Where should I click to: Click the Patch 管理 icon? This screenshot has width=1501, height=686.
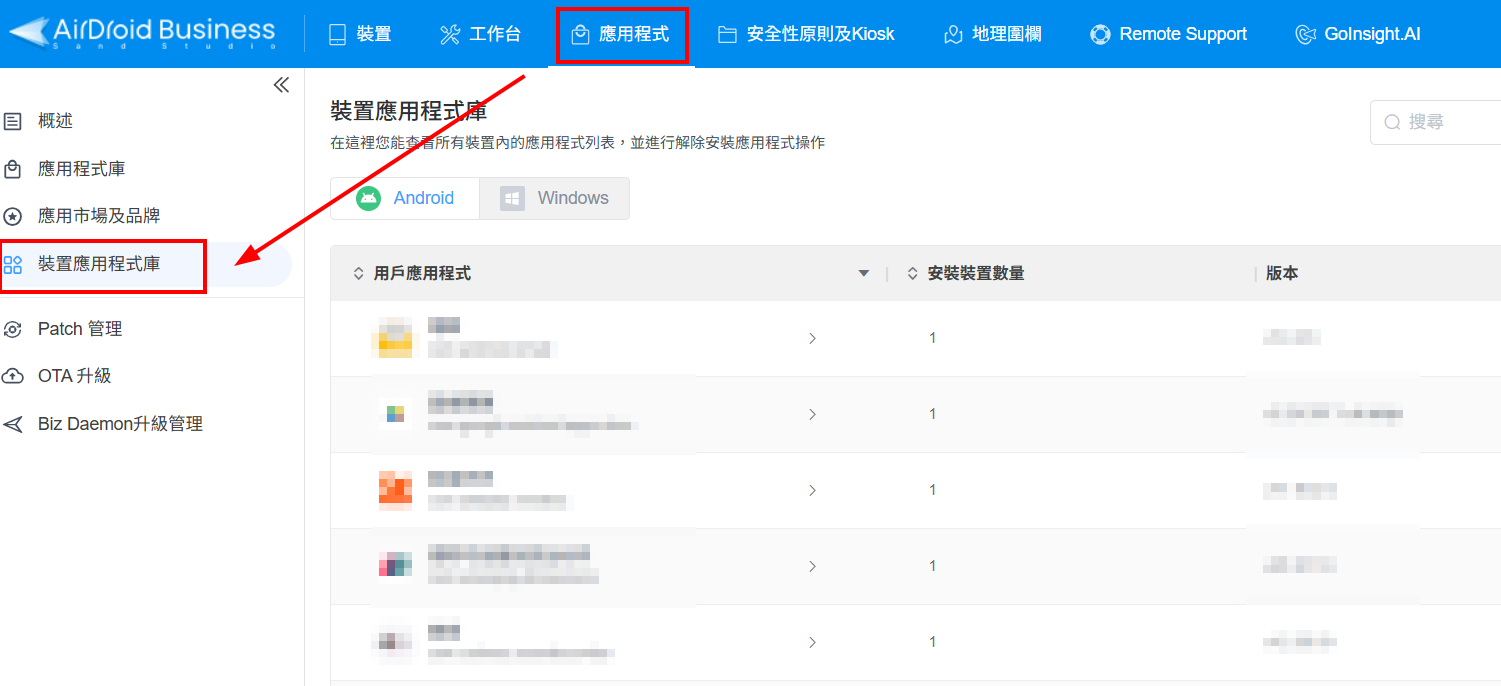pos(13,329)
